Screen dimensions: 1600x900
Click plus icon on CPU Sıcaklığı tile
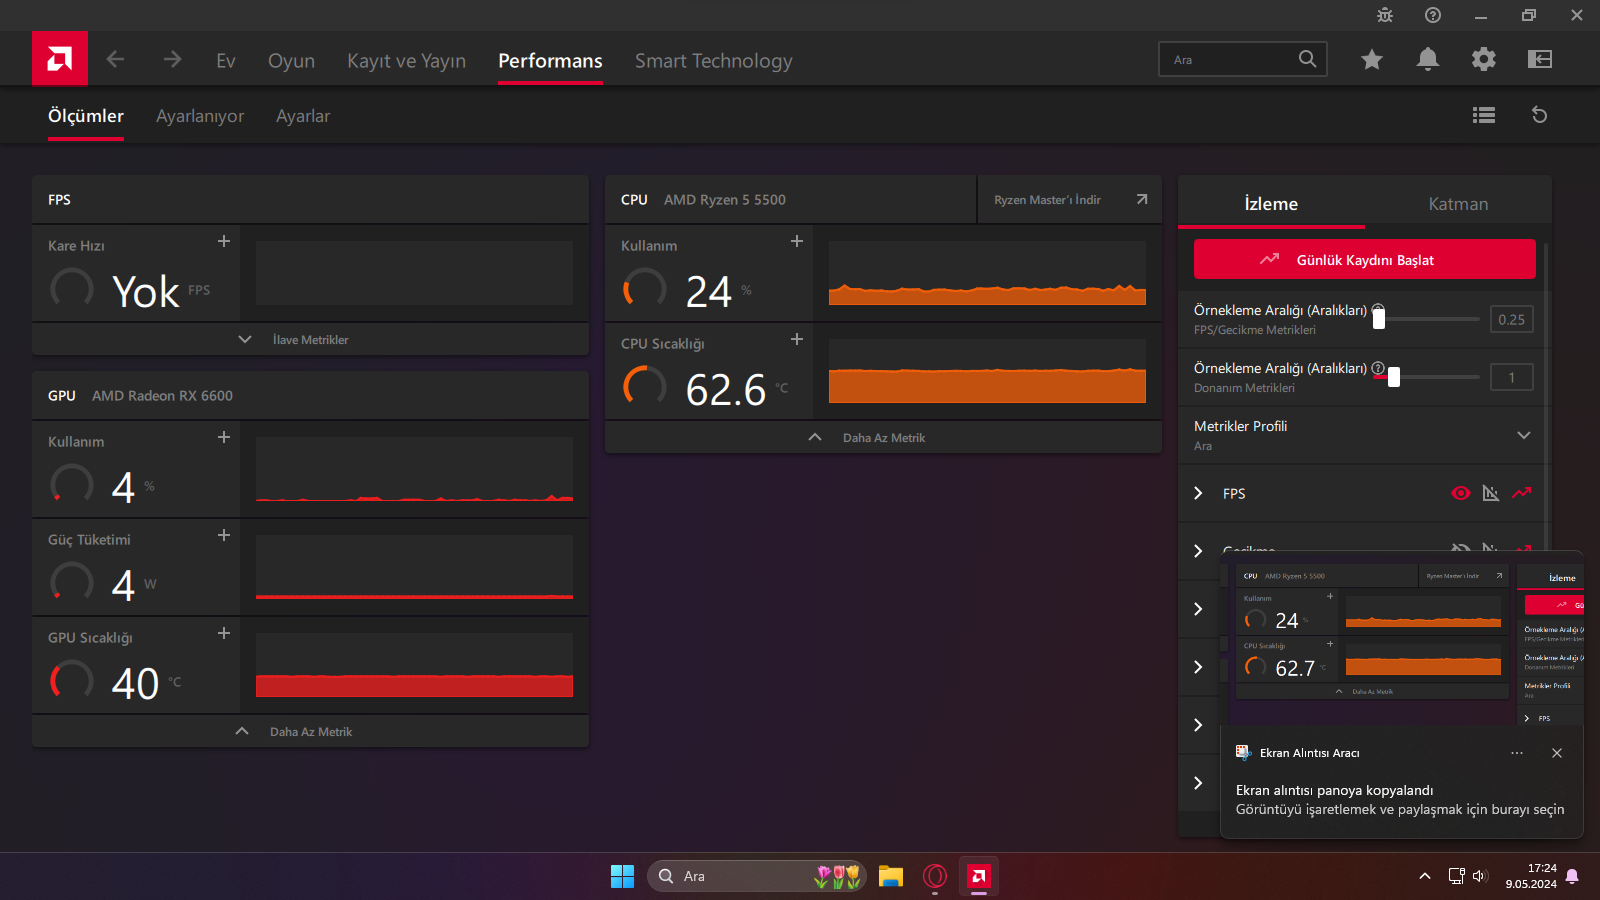[797, 339]
